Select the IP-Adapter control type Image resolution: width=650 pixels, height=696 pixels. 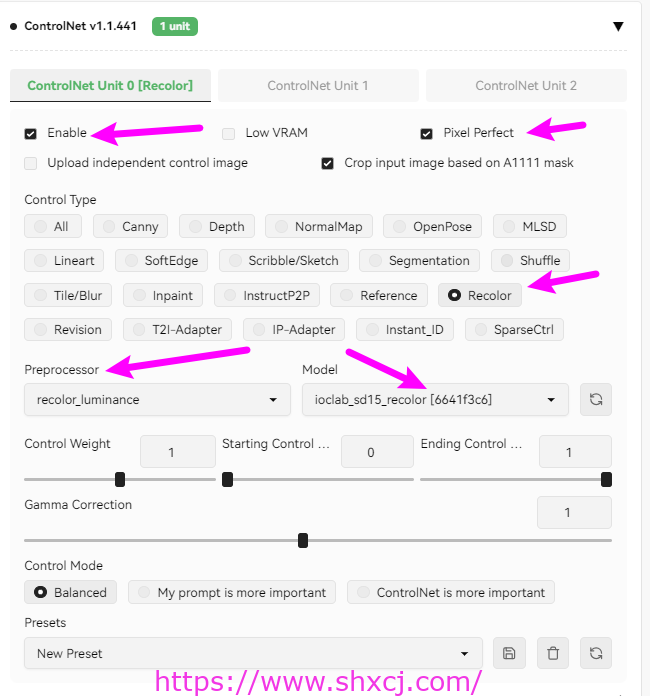click(294, 330)
